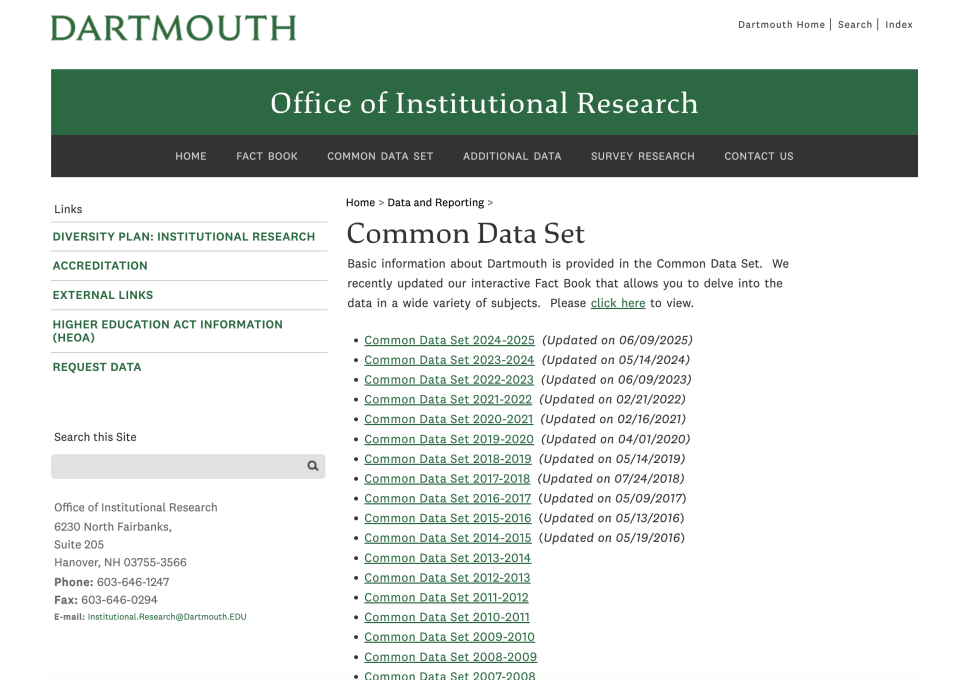Image resolution: width=966 pixels, height=680 pixels.
Task: Open Accreditation sidebar link
Action: [x=100, y=266]
